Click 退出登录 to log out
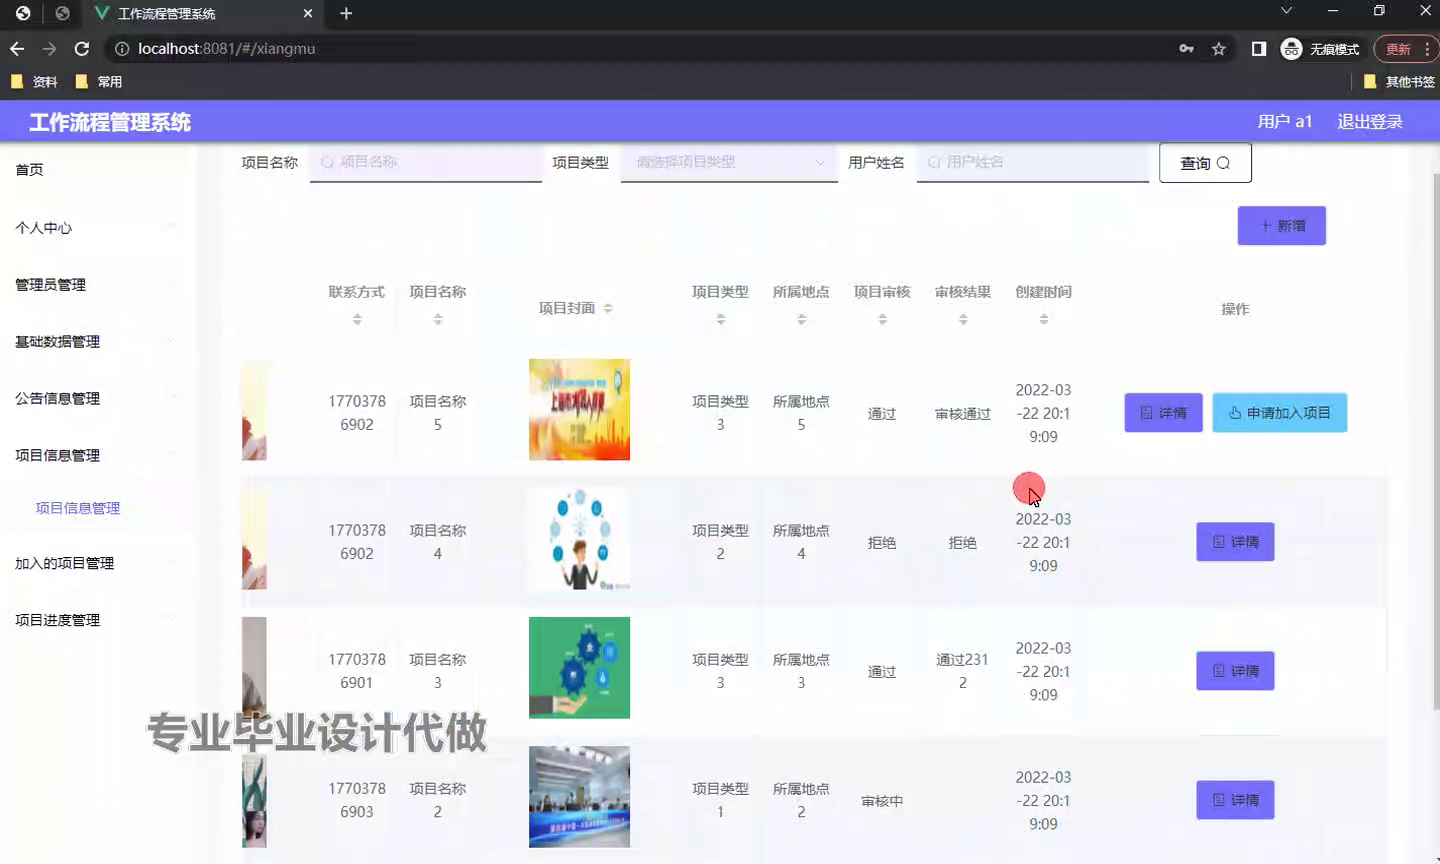Screen dimensions: 1440x864 [1370, 121]
